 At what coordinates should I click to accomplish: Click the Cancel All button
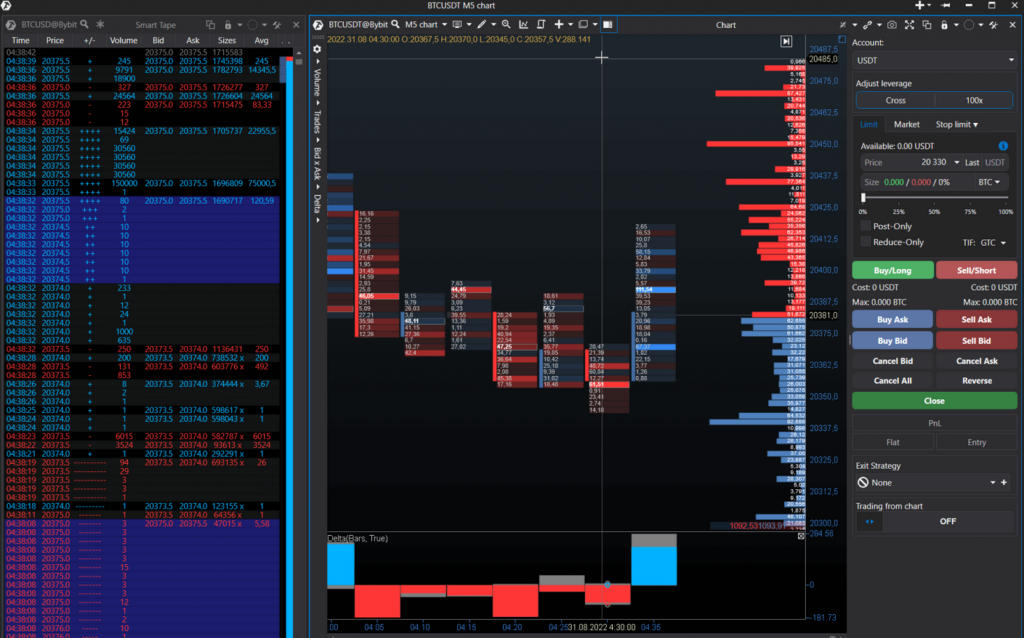[x=891, y=380]
